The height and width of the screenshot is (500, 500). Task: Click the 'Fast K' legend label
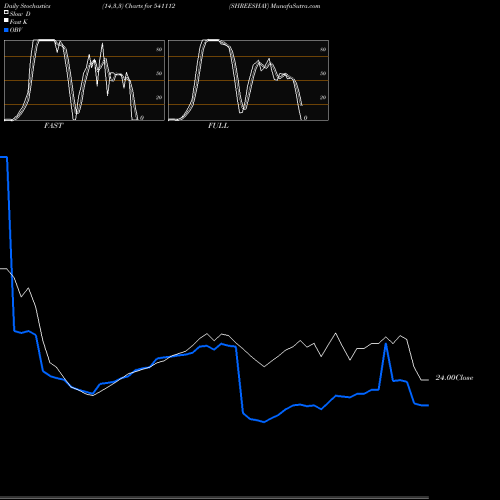point(19,22)
